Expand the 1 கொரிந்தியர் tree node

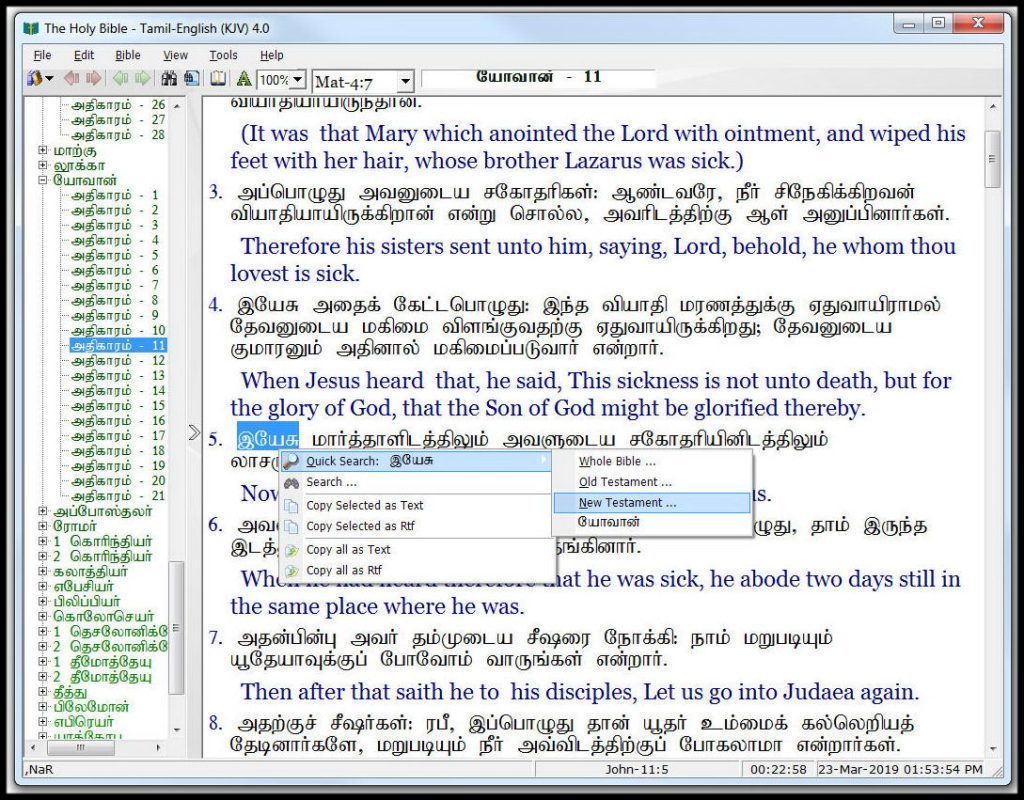tap(43, 541)
